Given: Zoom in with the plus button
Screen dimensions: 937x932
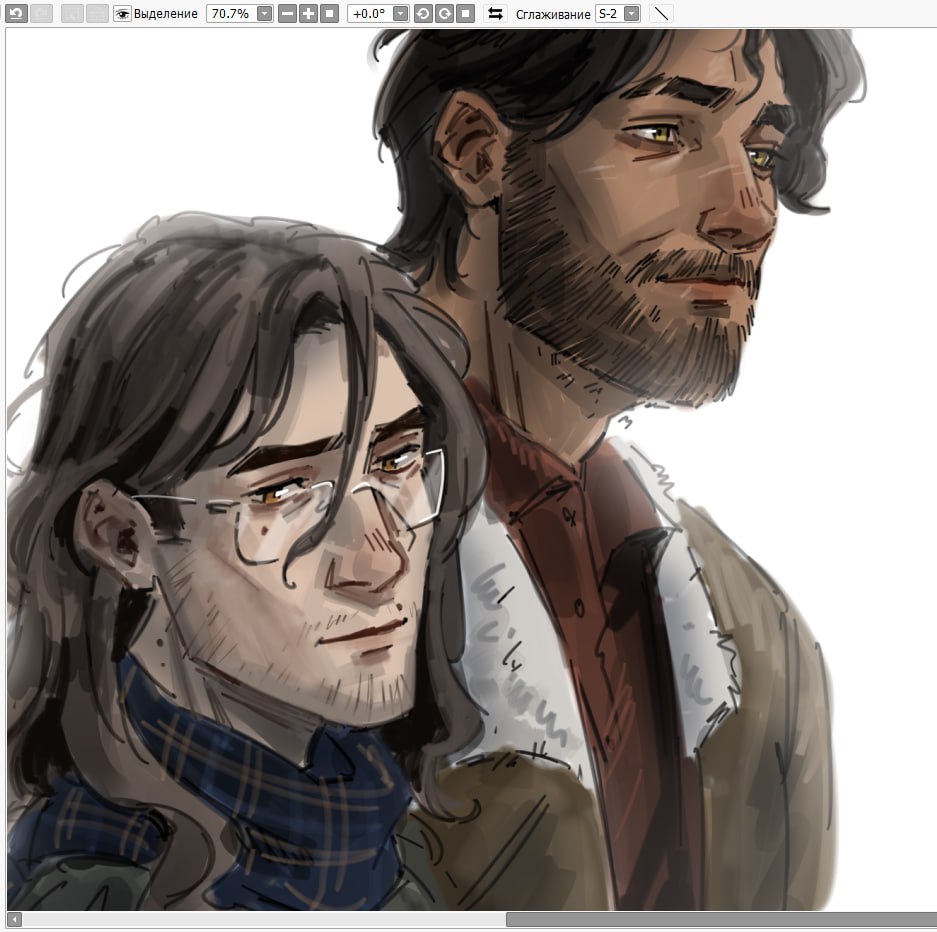Looking at the screenshot, I should (308, 13).
